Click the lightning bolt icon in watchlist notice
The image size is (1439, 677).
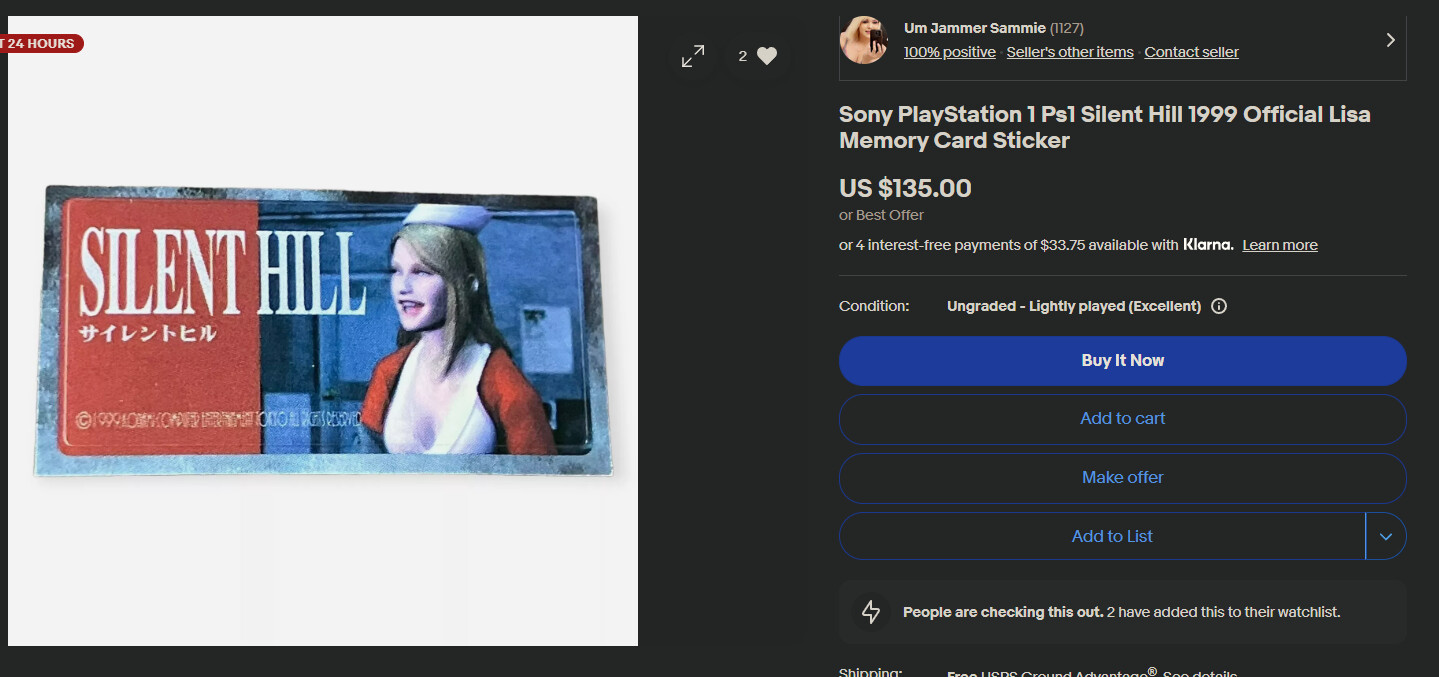(871, 612)
